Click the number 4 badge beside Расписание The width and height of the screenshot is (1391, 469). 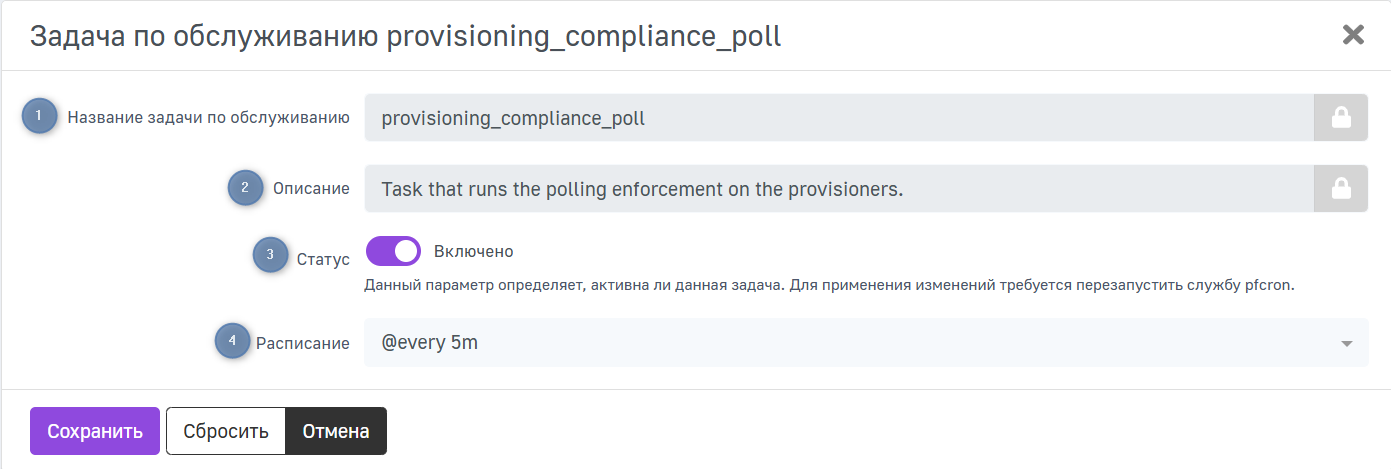[x=233, y=341]
